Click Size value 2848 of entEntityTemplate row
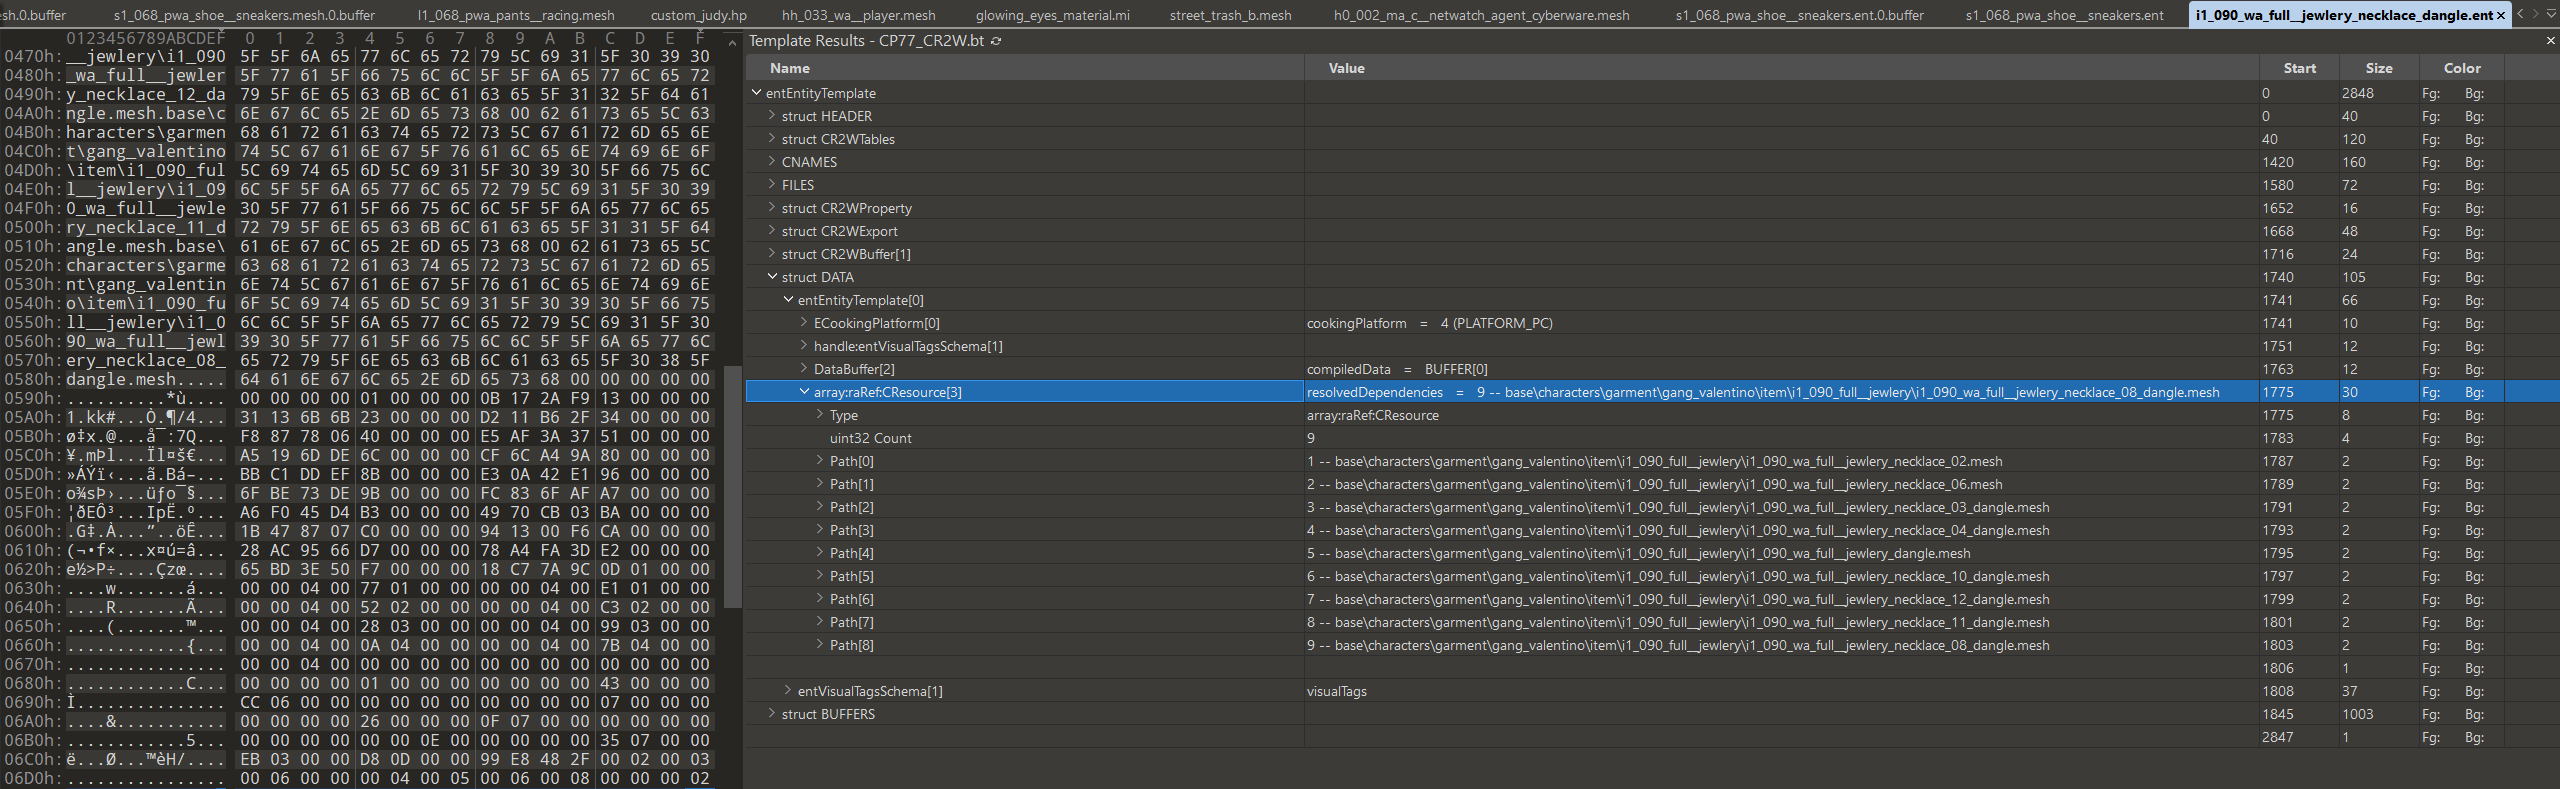The width and height of the screenshot is (2560, 789). pos(2357,93)
